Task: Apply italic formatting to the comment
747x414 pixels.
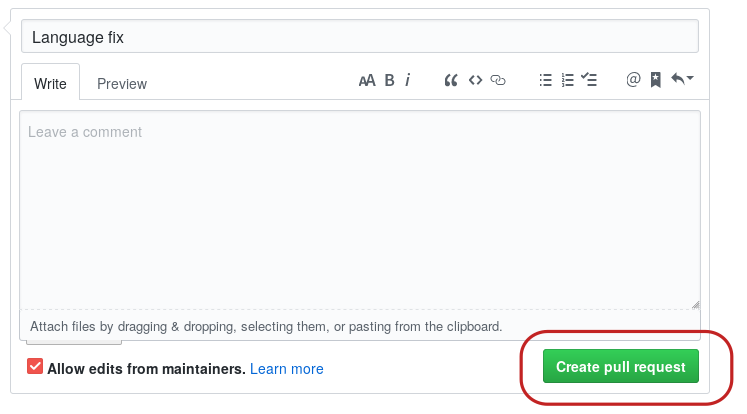Action: point(408,81)
